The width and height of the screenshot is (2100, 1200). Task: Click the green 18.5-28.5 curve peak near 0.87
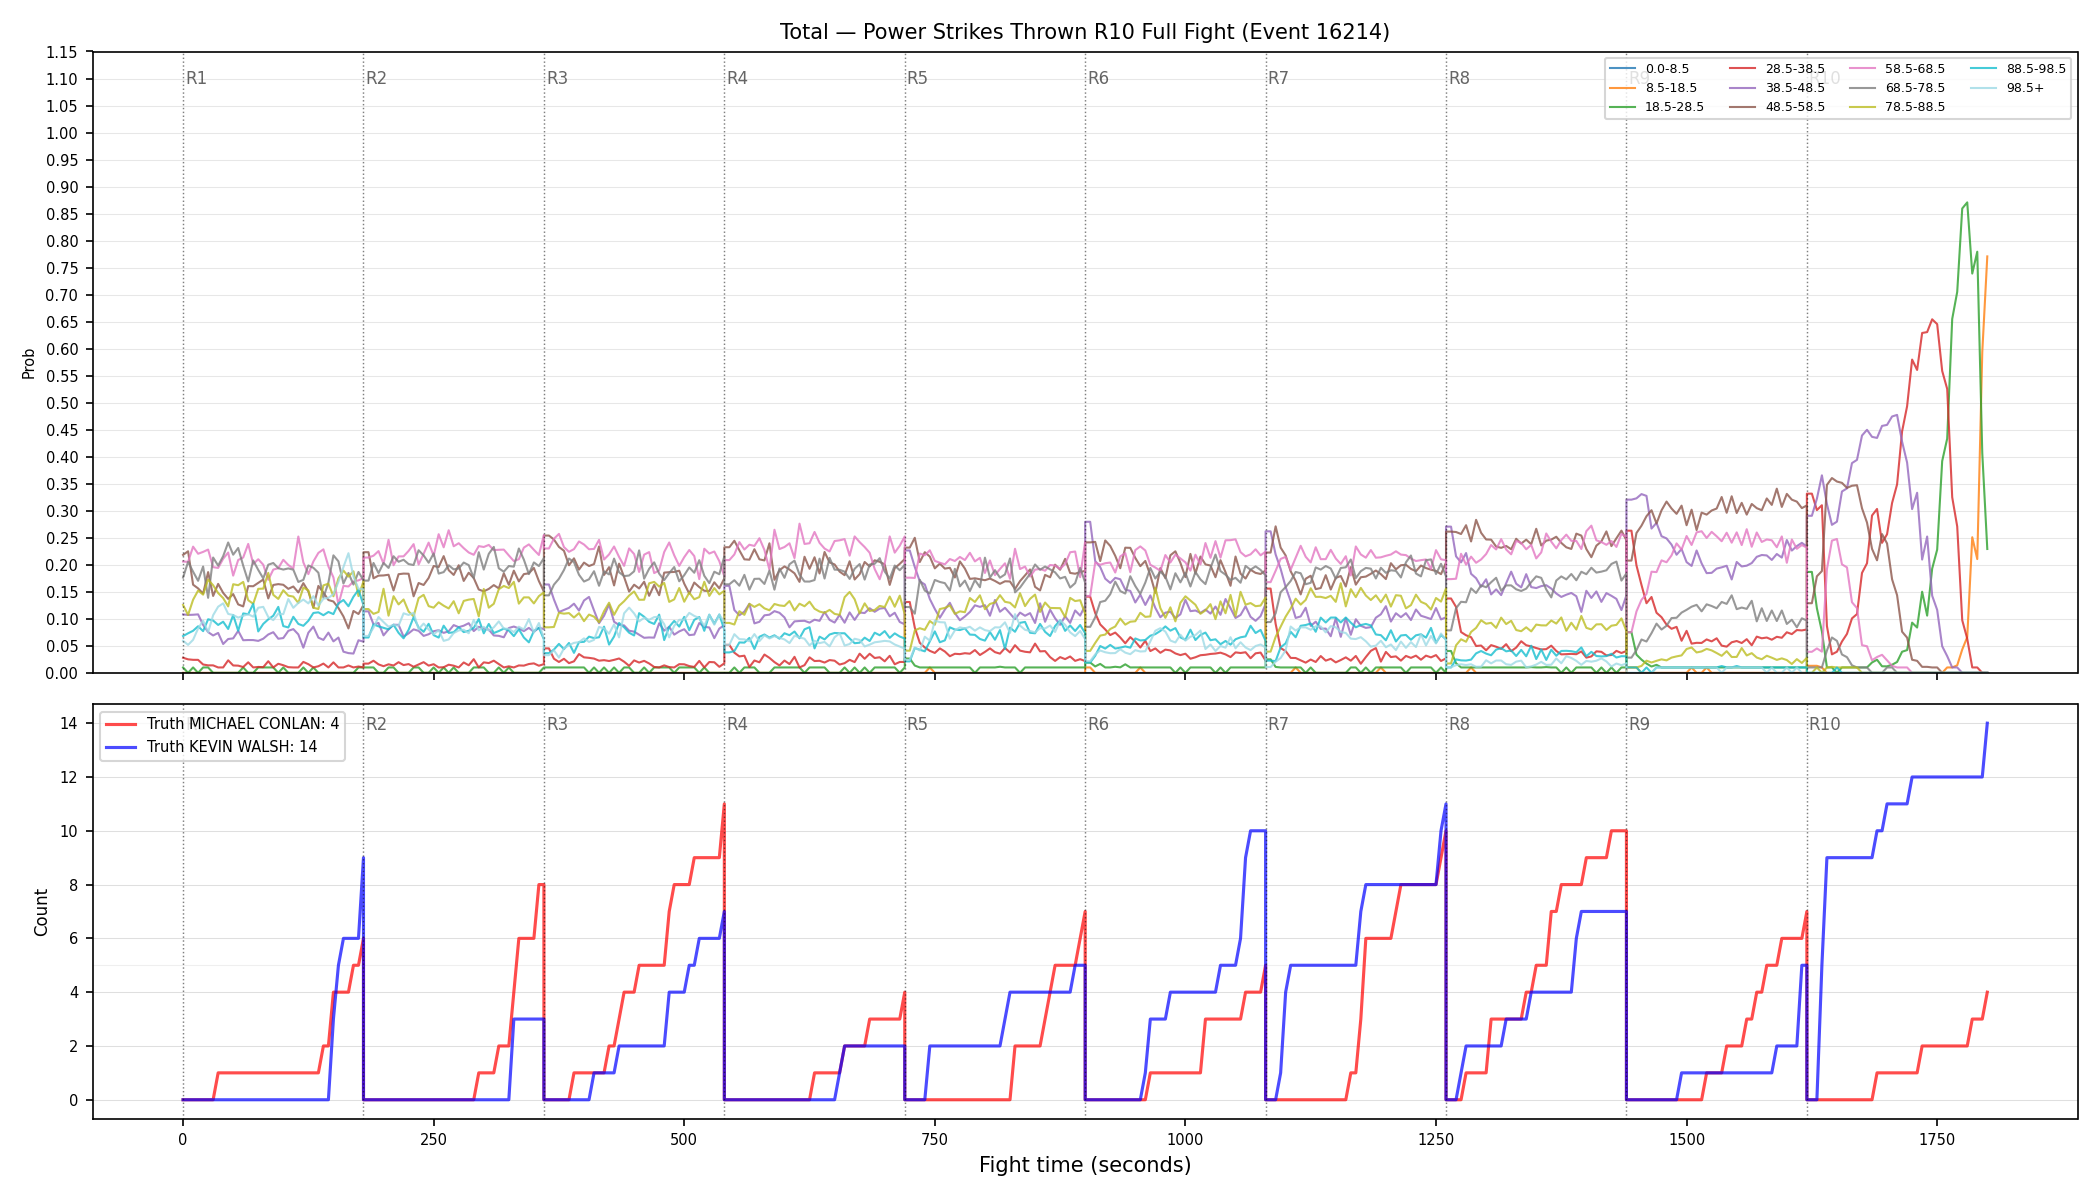click(x=1967, y=203)
